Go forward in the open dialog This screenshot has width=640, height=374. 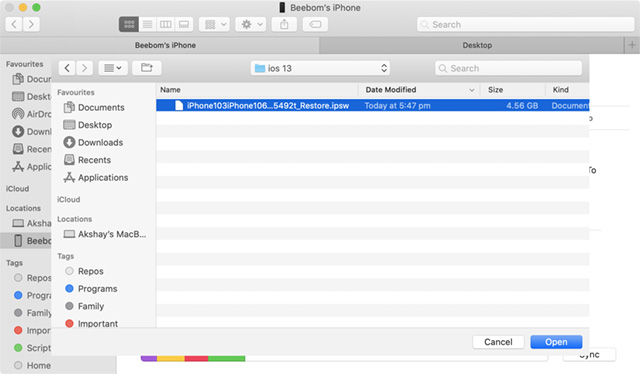pos(84,68)
